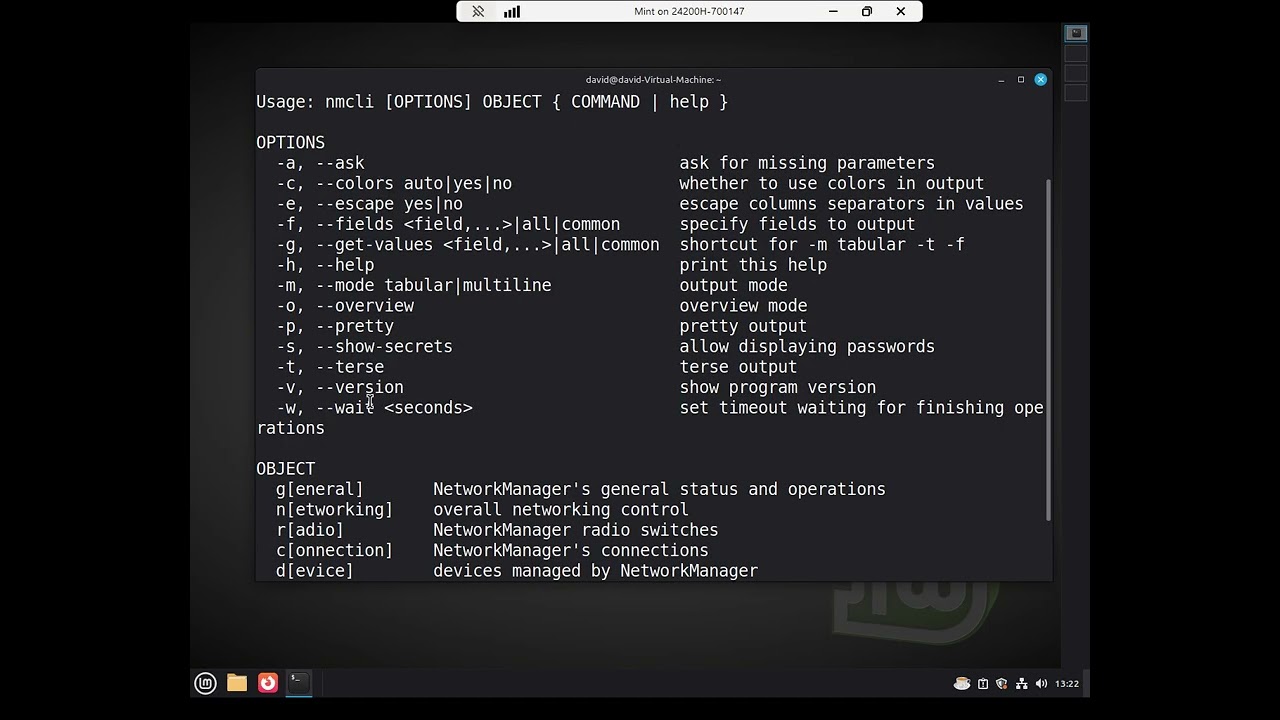1280x720 pixels.
Task: Close the Mint on 24200H-700147 session
Action: 901,12
